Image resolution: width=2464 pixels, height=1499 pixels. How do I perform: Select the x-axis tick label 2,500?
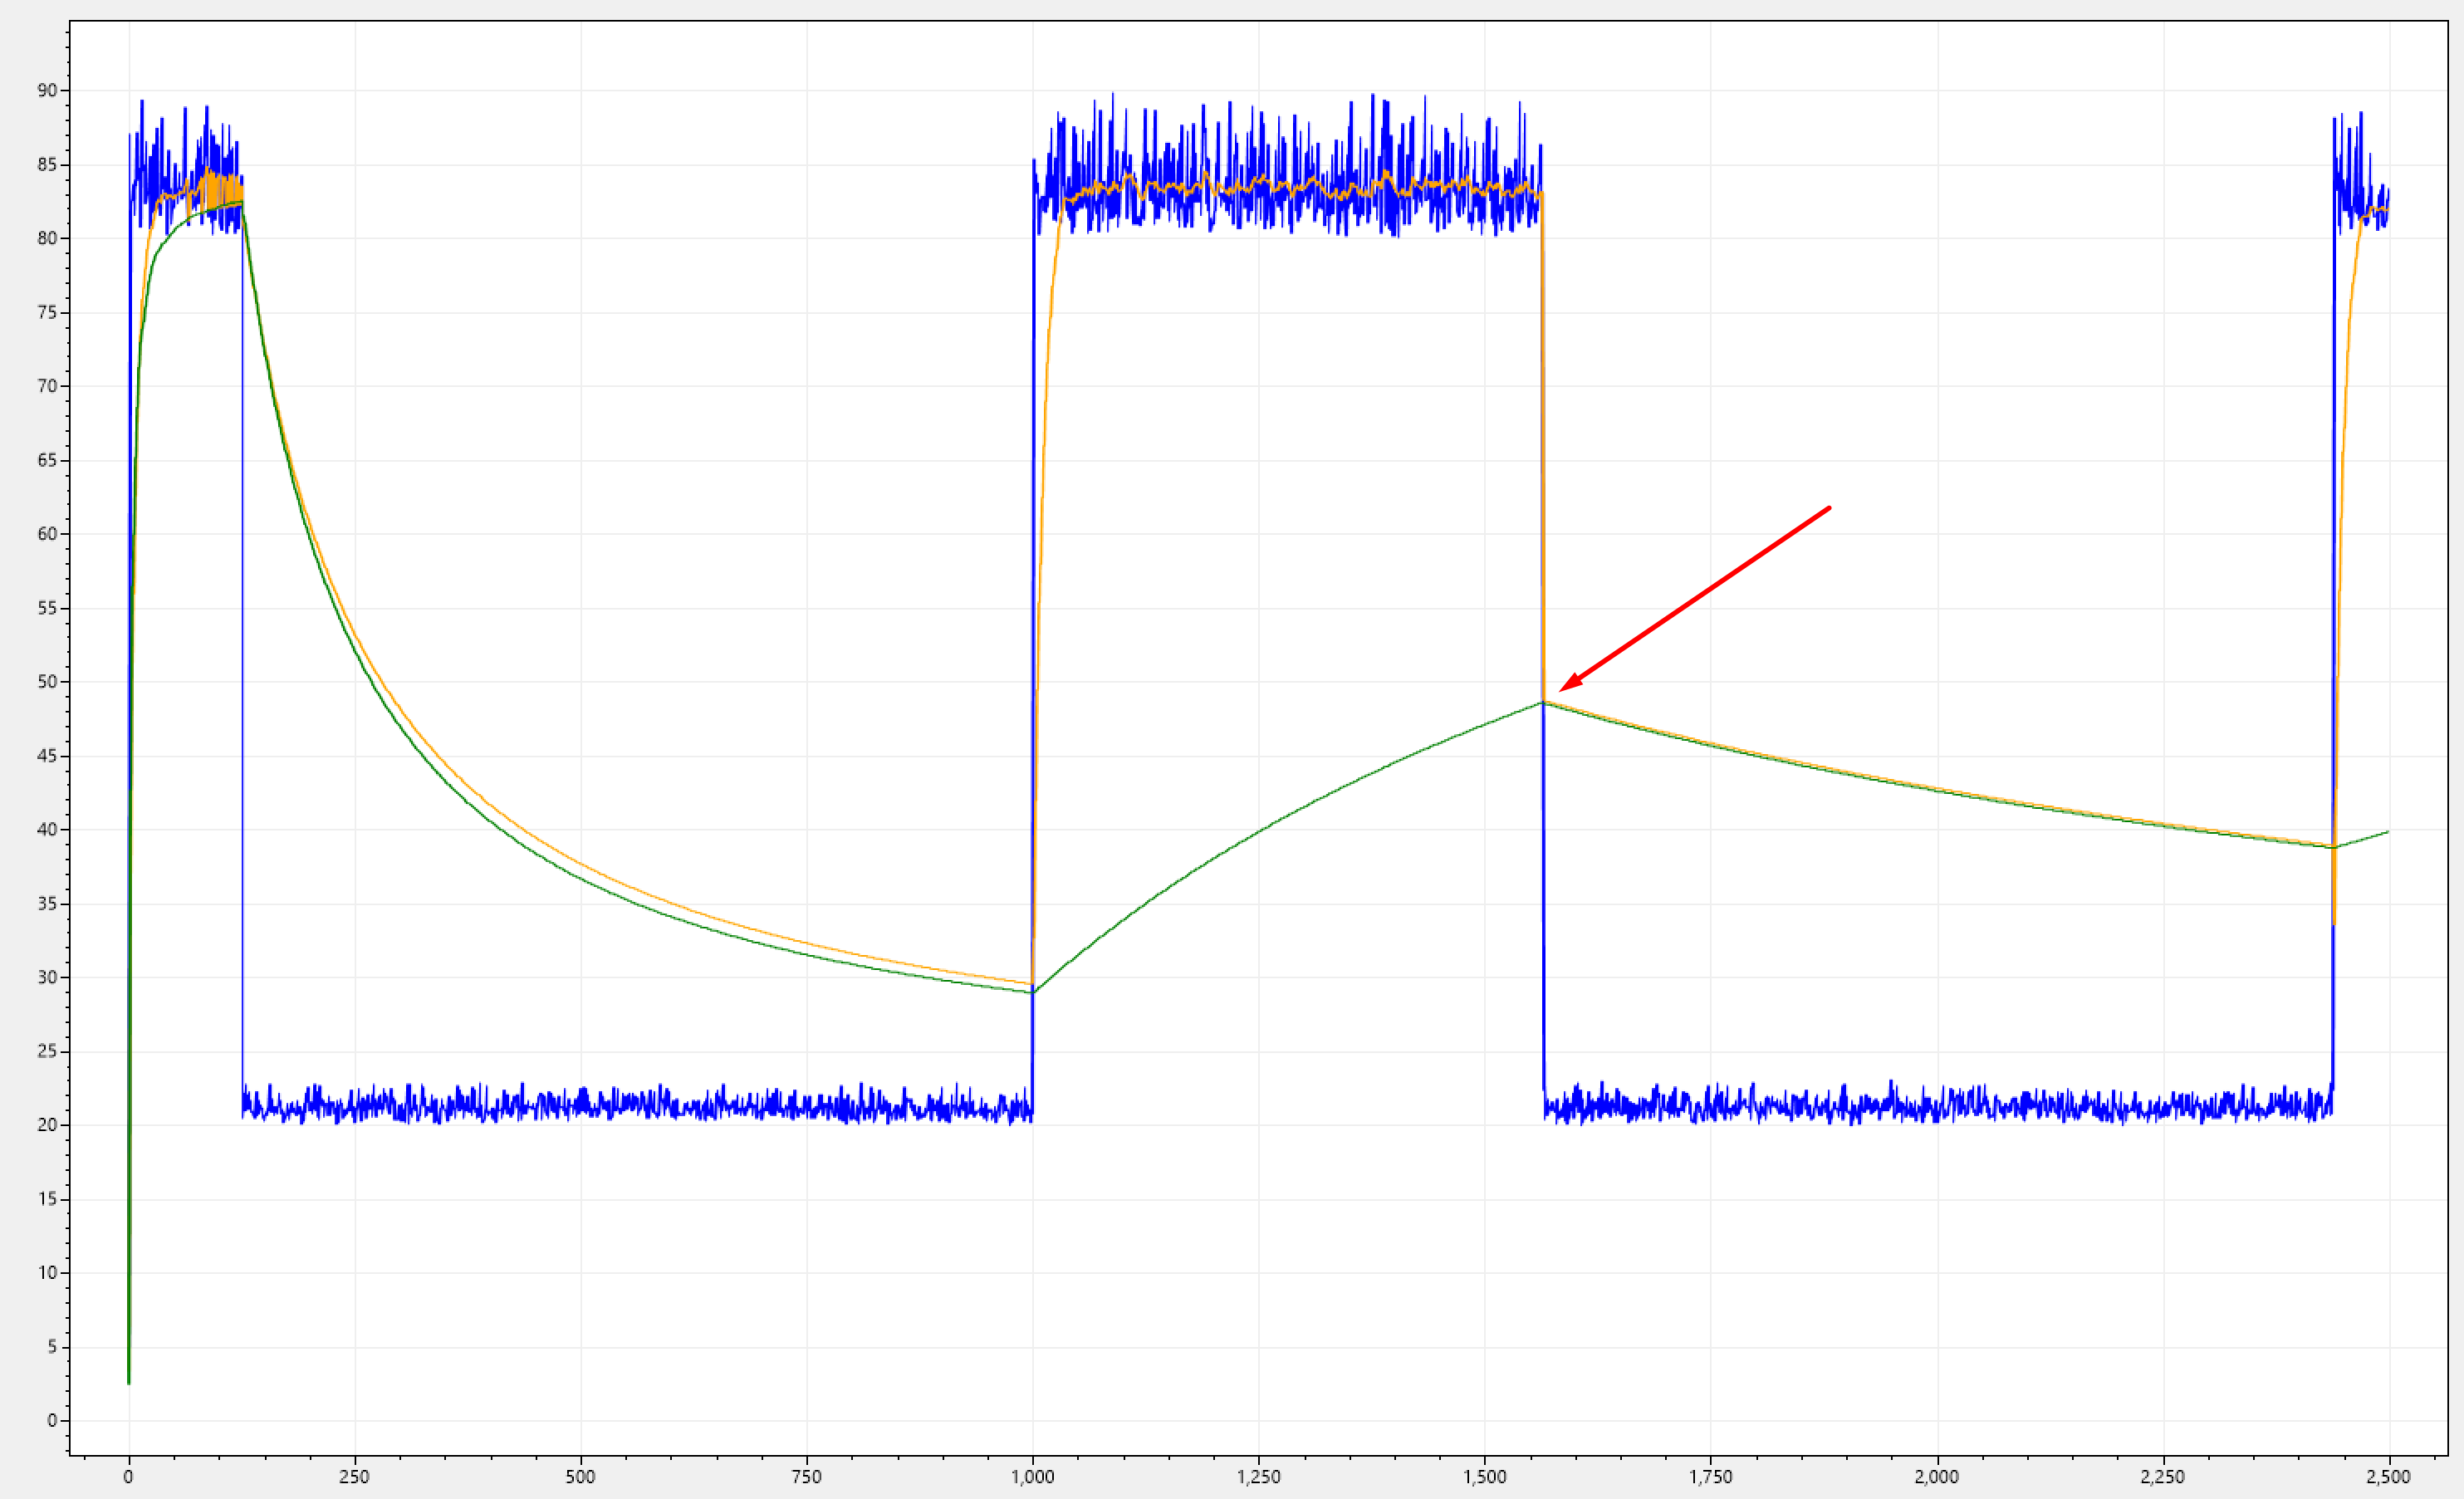point(2388,1477)
